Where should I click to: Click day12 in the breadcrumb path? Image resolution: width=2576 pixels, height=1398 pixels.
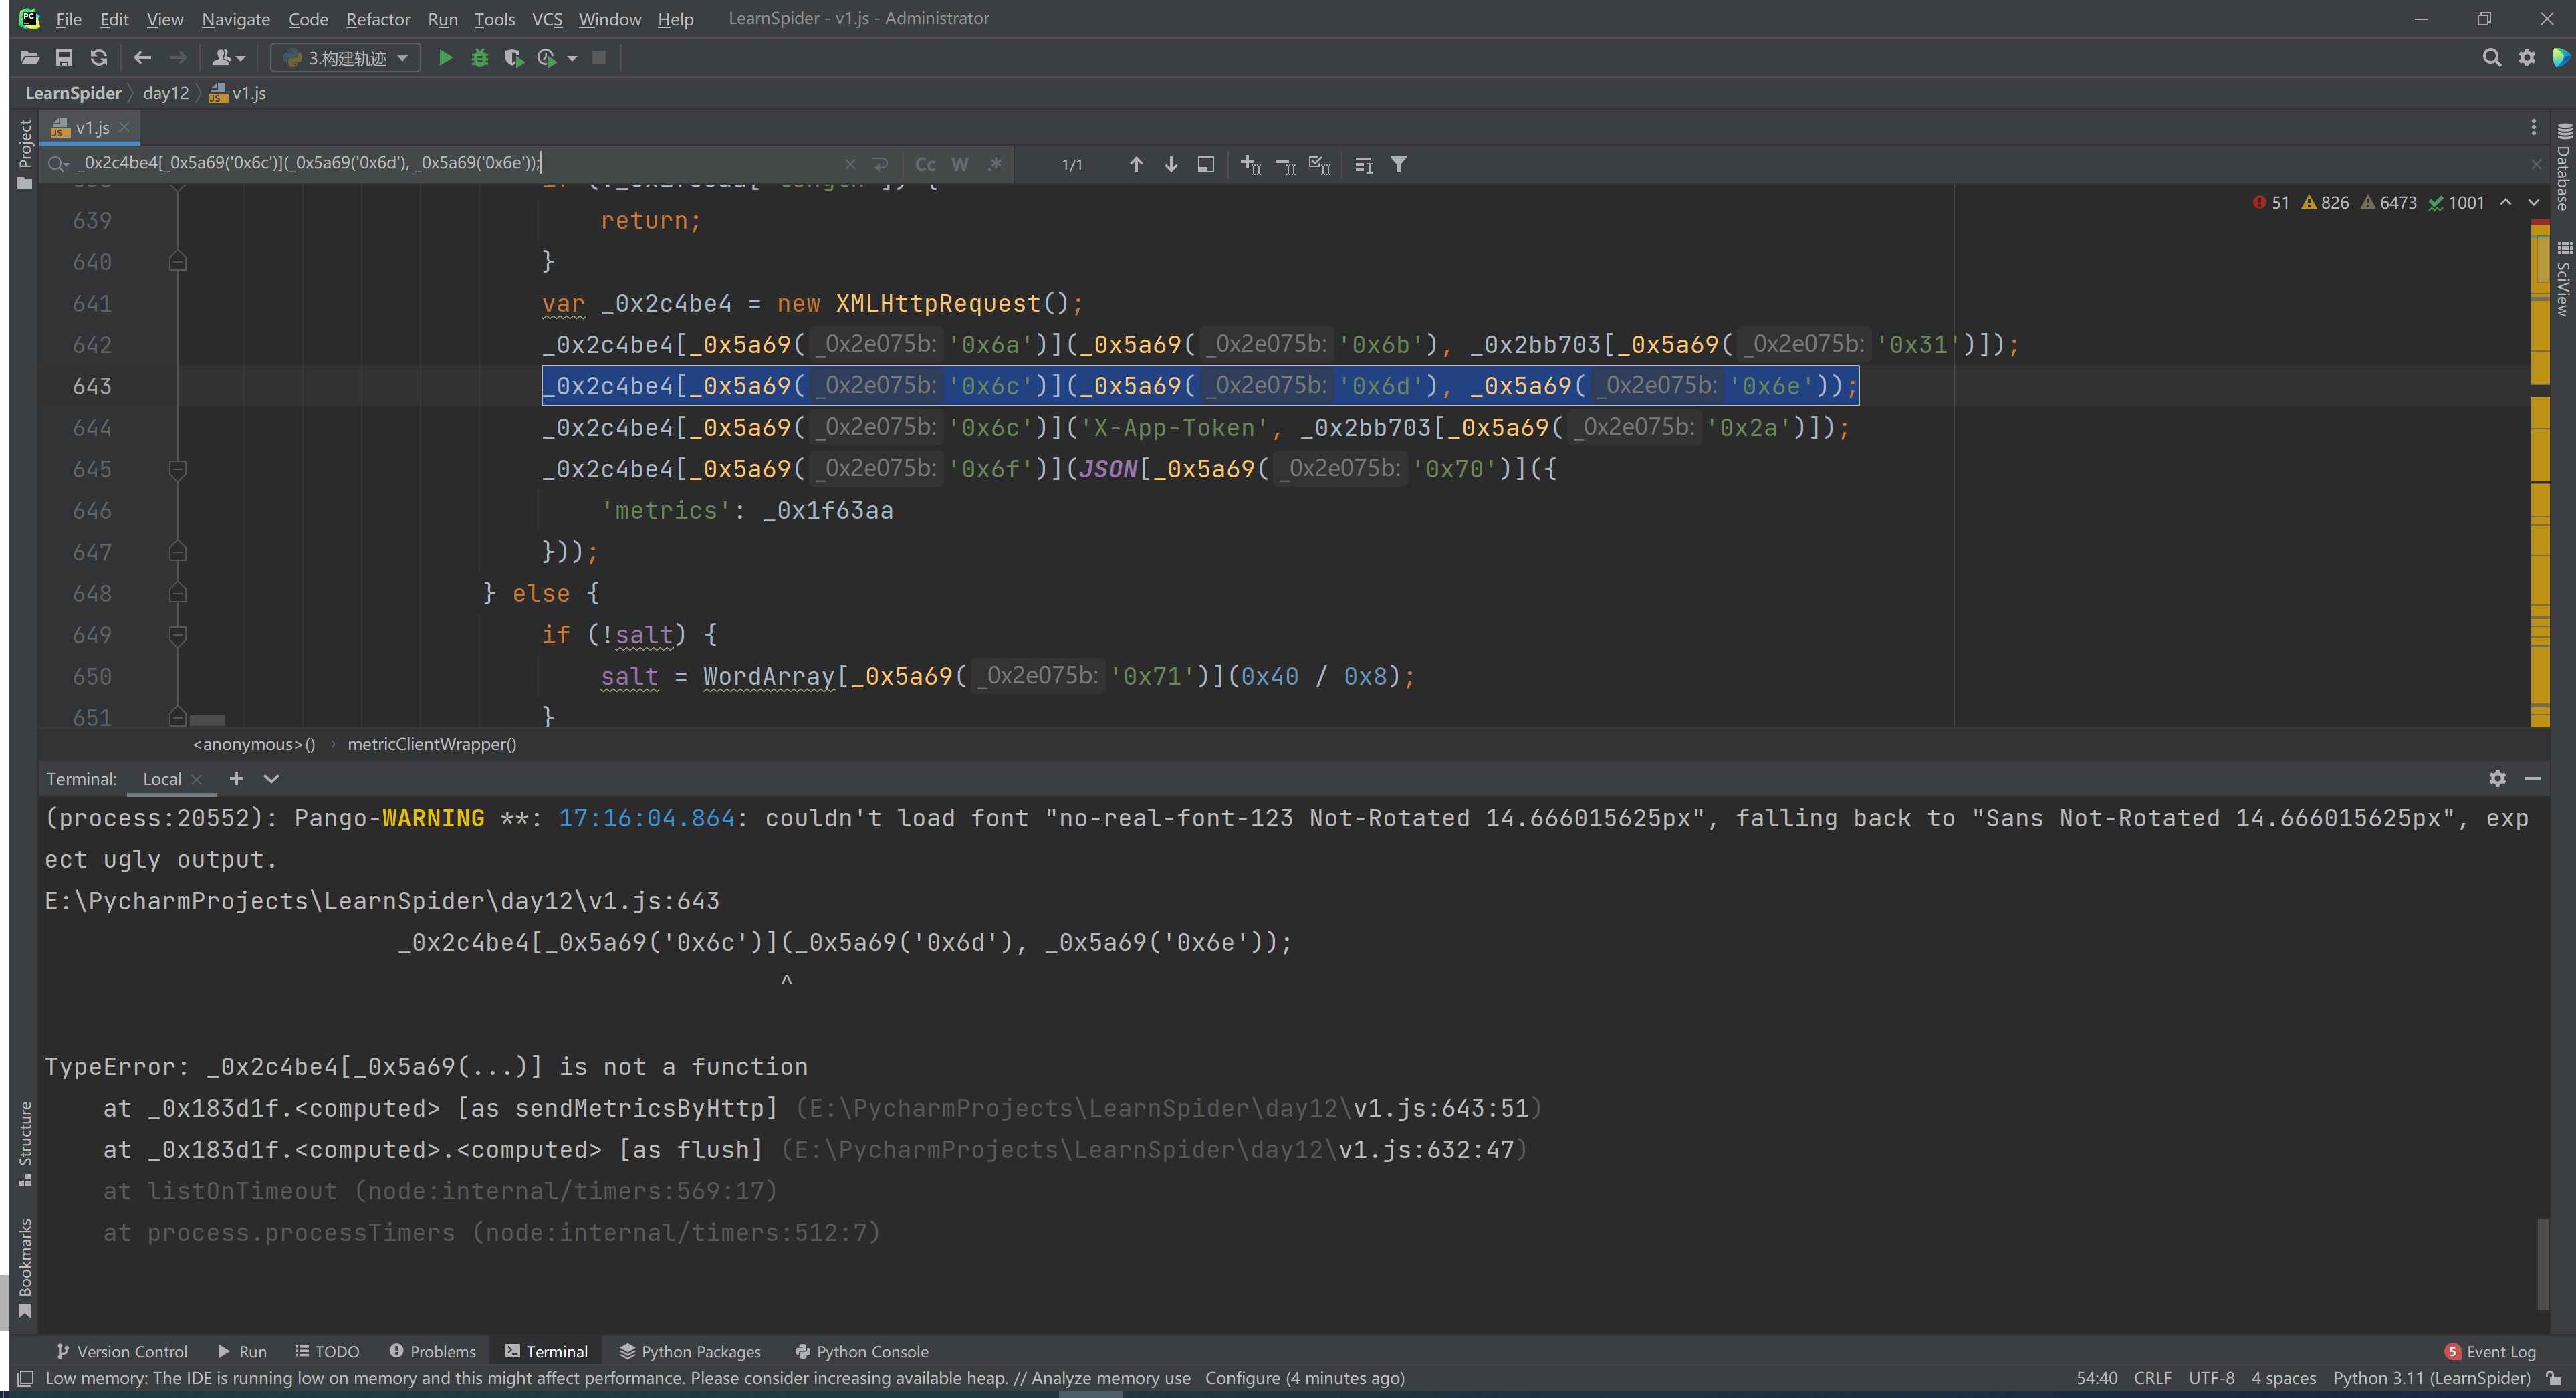click(166, 93)
